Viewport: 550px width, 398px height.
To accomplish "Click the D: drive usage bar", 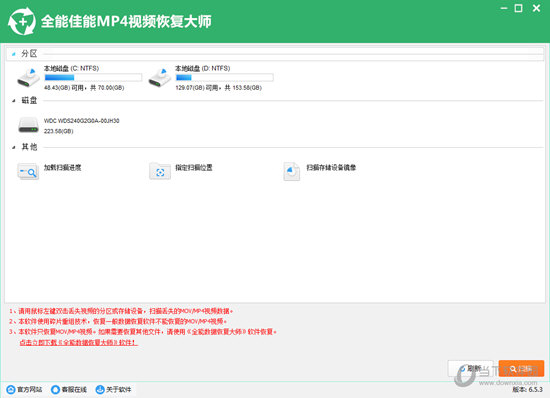I will pos(224,77).
